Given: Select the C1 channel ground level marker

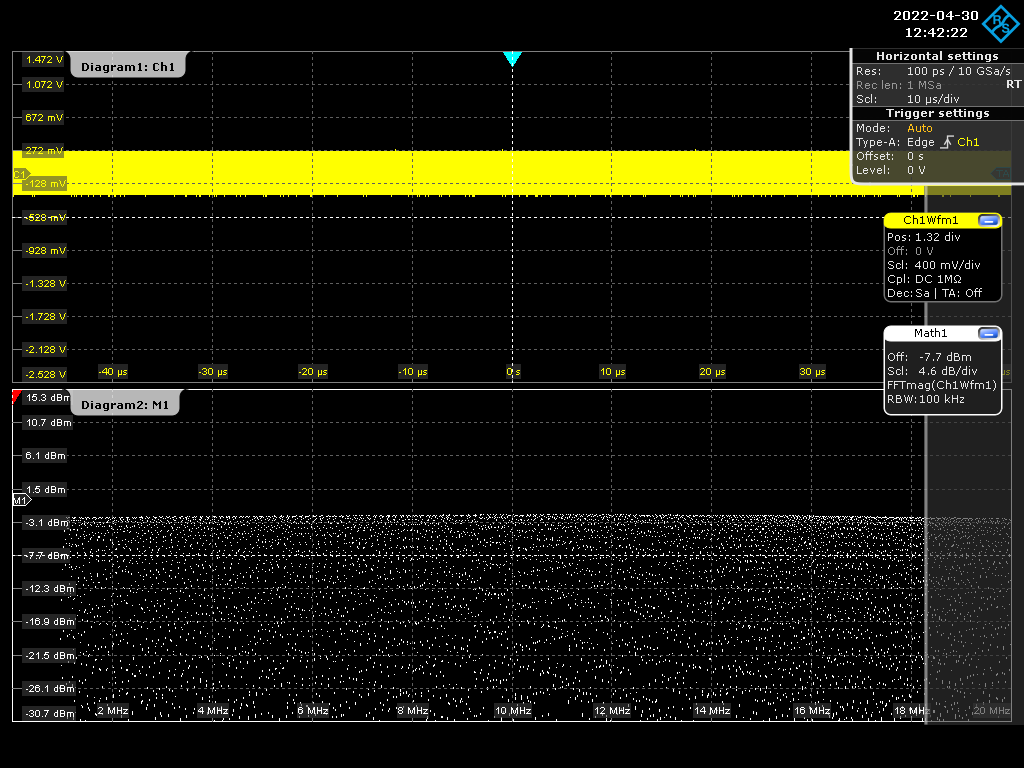Looking at the screenshot, I should pos(21,174).
